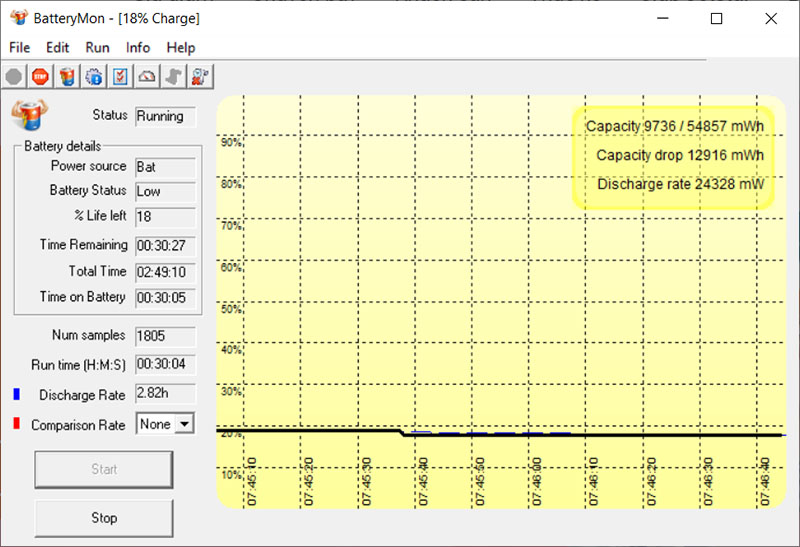The height and width of the screenshot is (547, 800).
Task: Click the greyed-out toolbar icon after the gauge
Action: (x=173, y=77)
